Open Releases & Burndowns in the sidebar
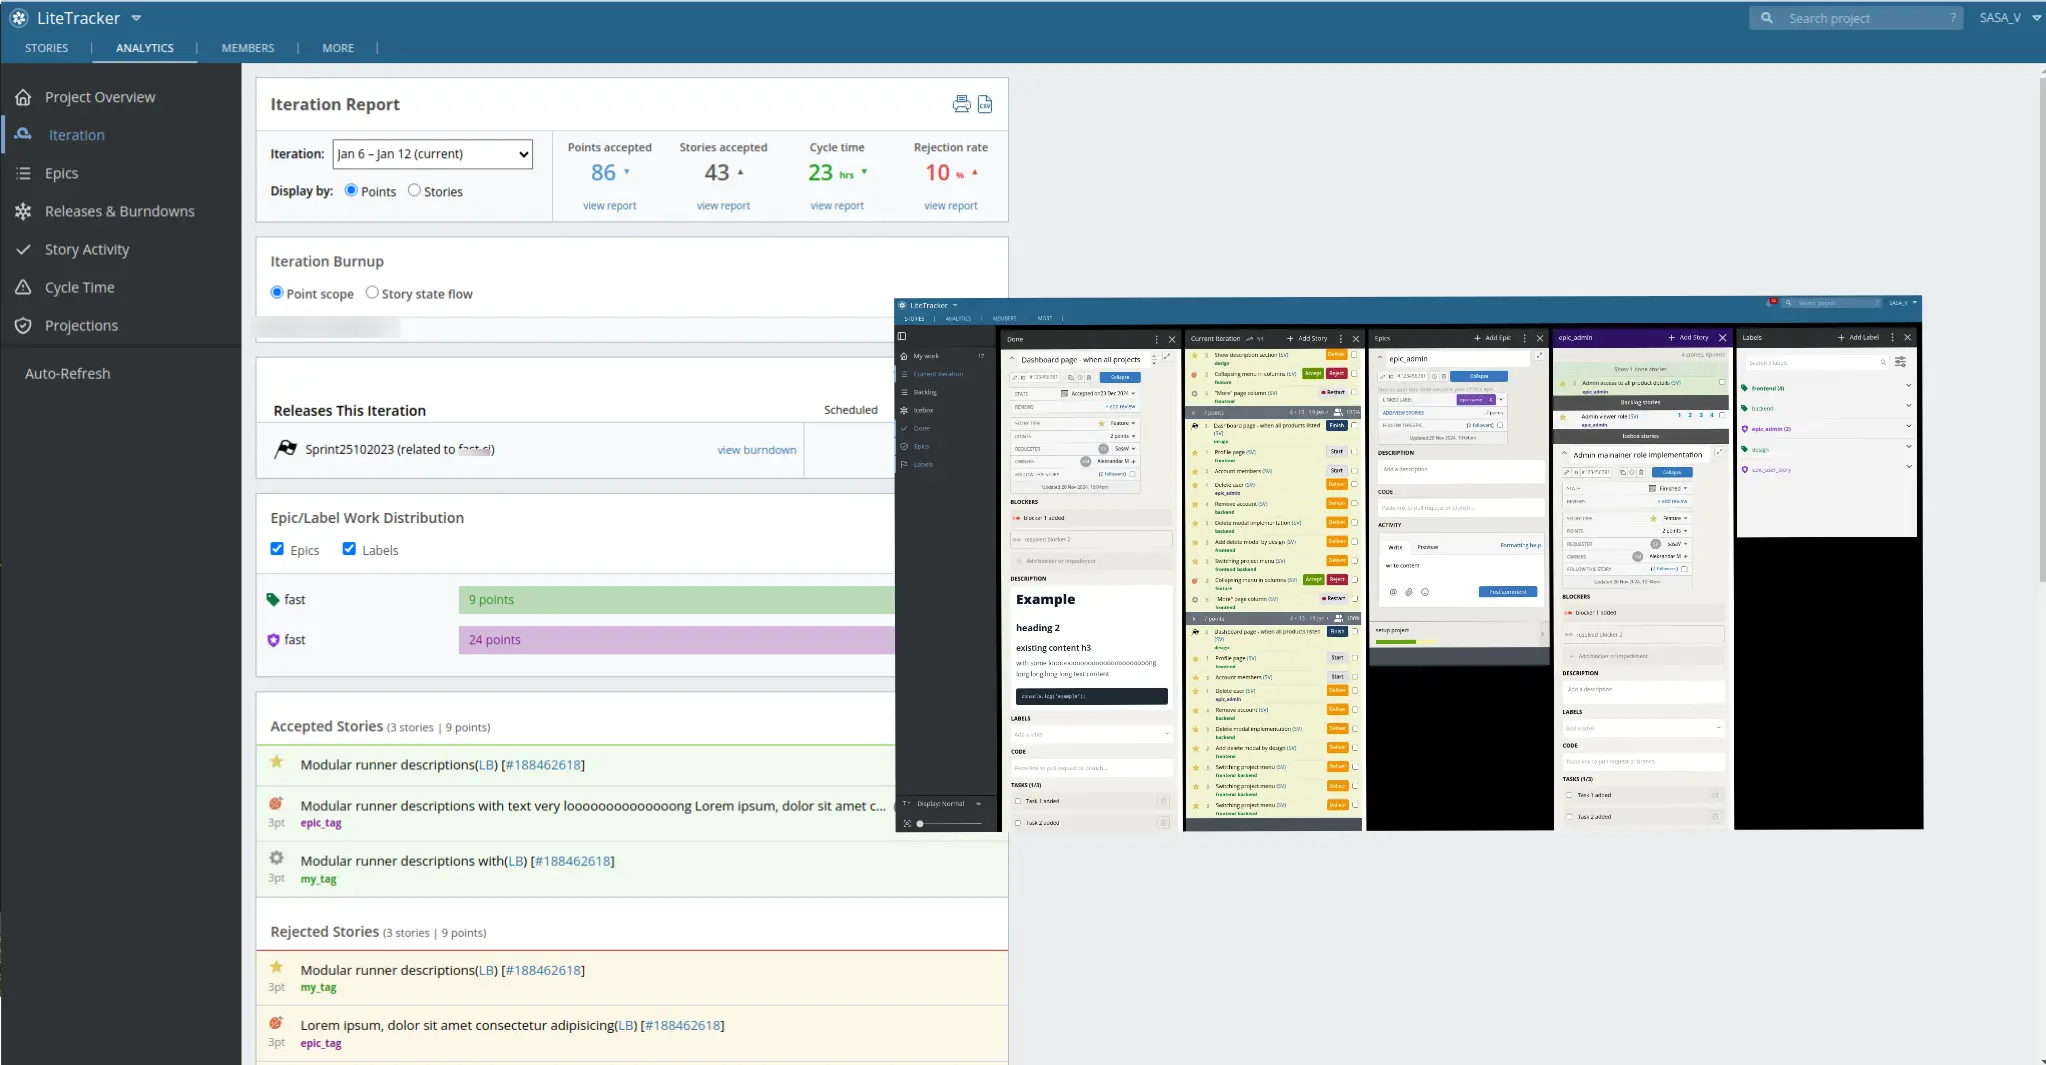 tap(119, 211)
